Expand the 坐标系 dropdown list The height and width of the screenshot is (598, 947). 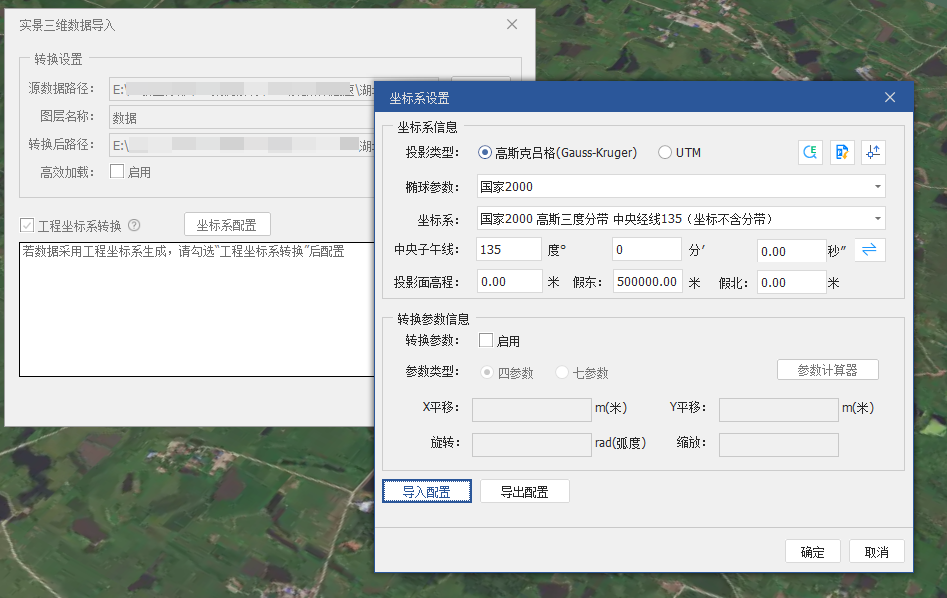tap(877, 218)
